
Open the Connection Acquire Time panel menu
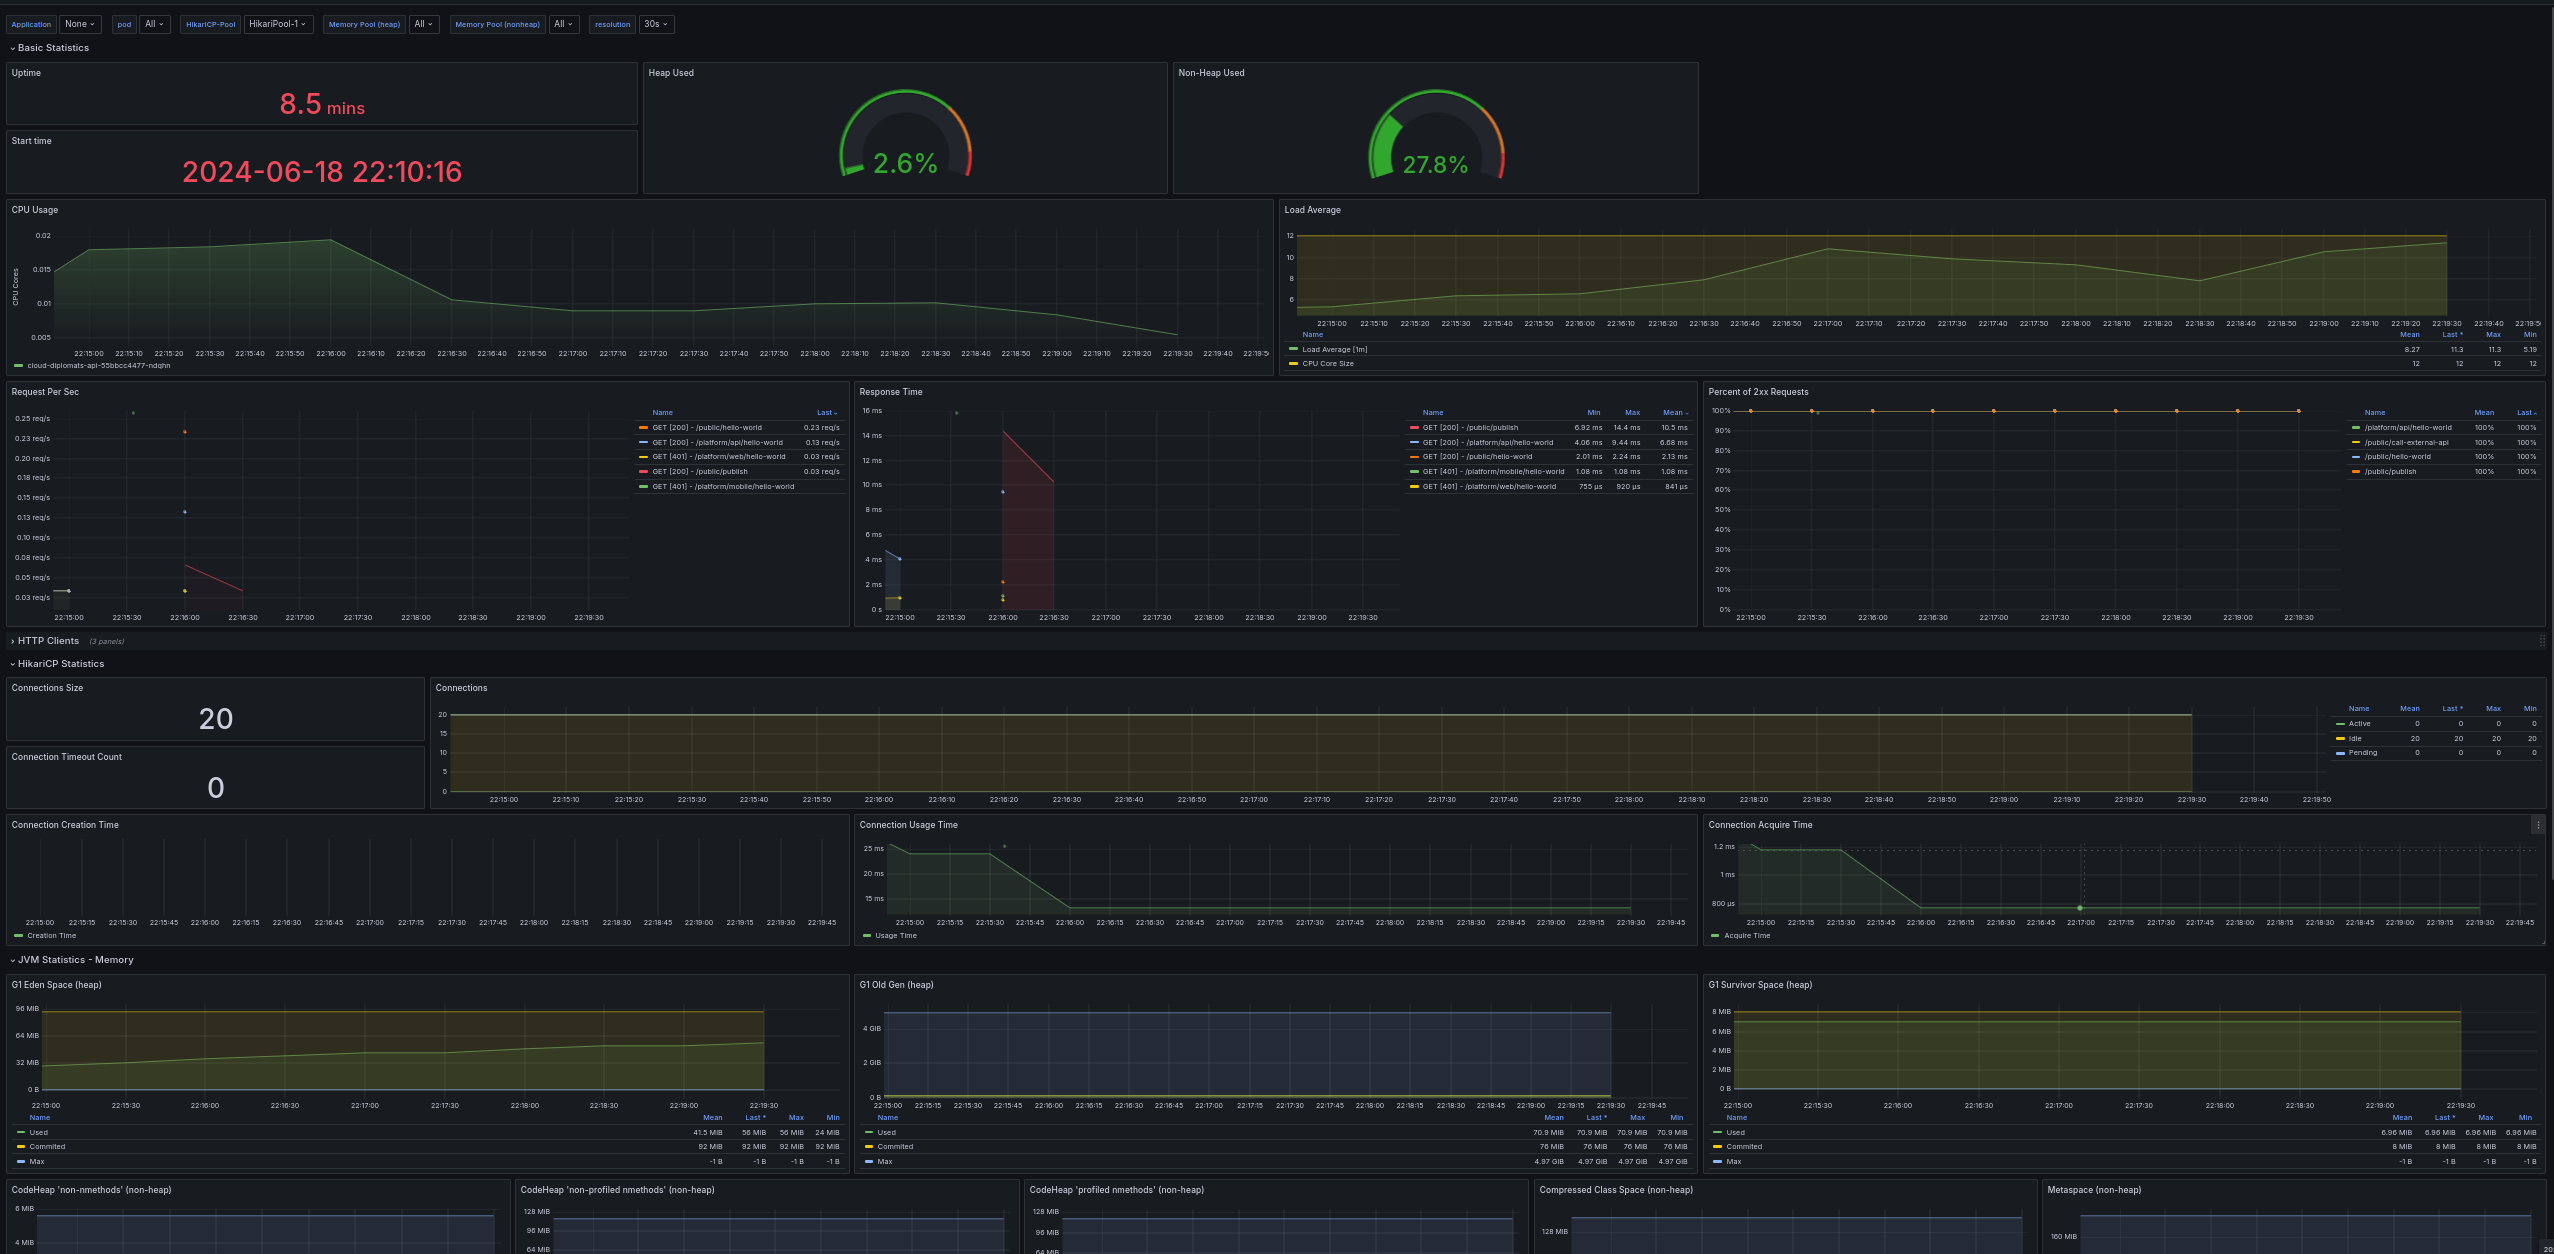[x=2538, y=825]
